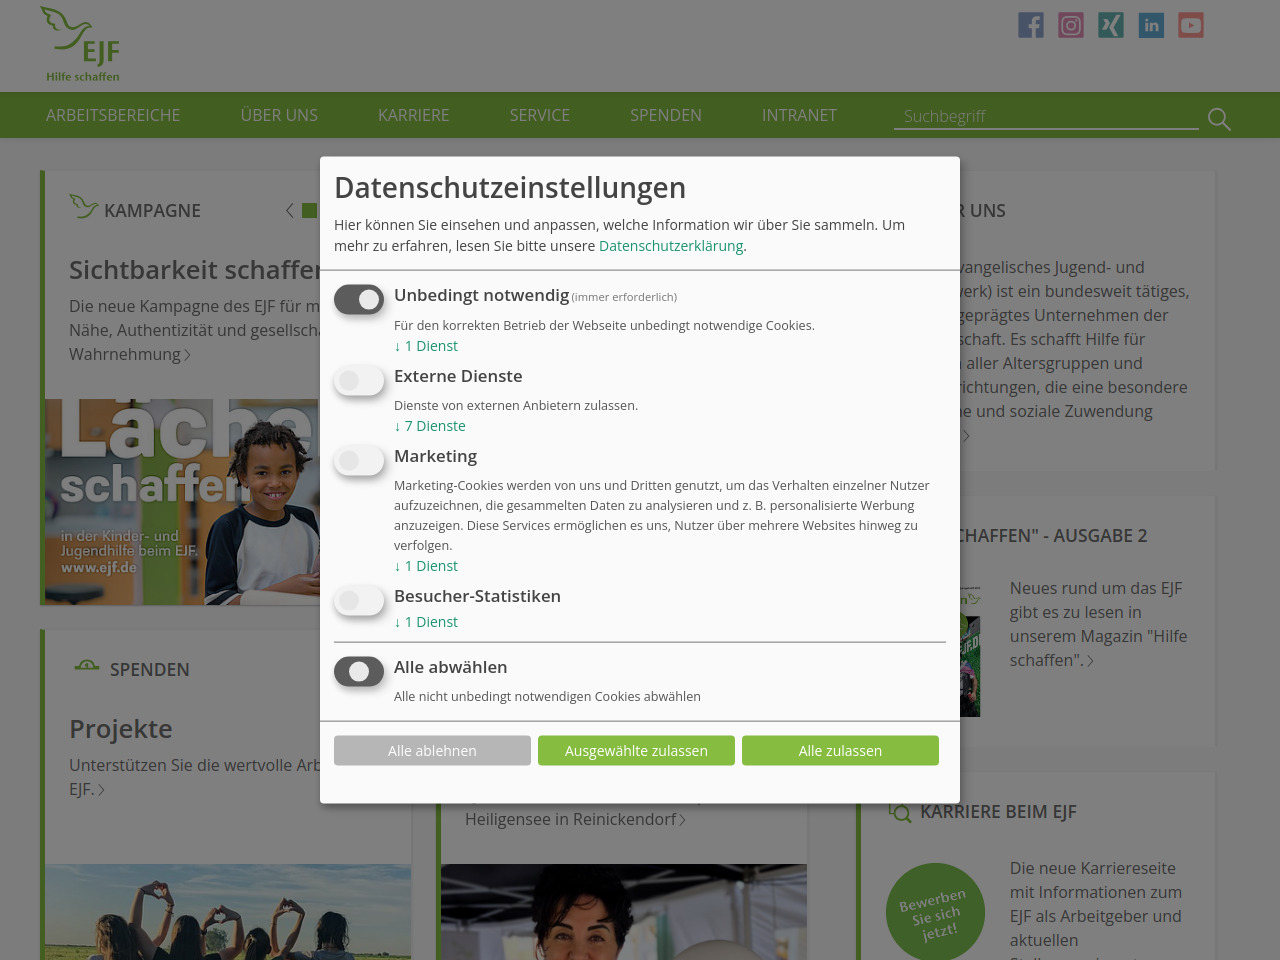Open the Datenschutzerklärung link

tap(670, 246)
